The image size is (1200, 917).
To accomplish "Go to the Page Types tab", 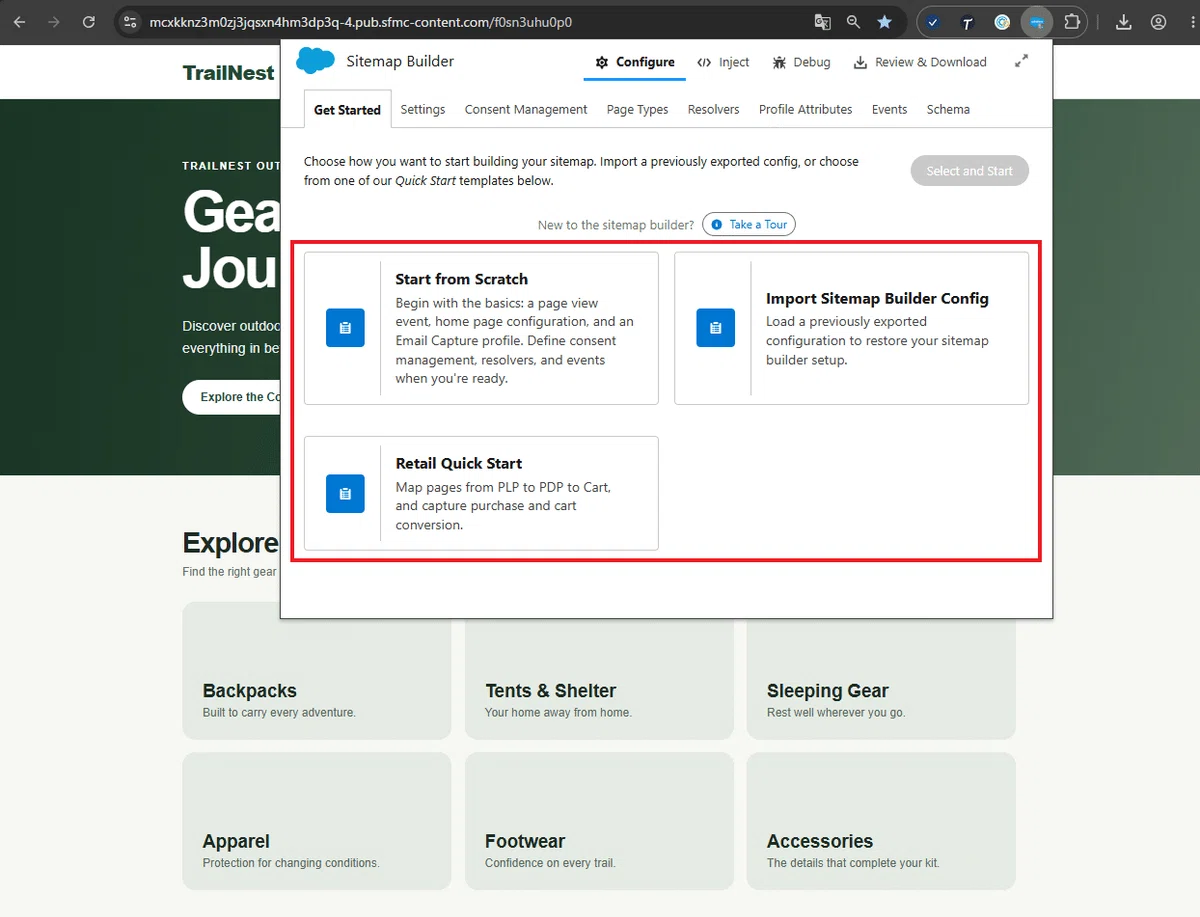I will pyautogui.click(x=637, y=109).
